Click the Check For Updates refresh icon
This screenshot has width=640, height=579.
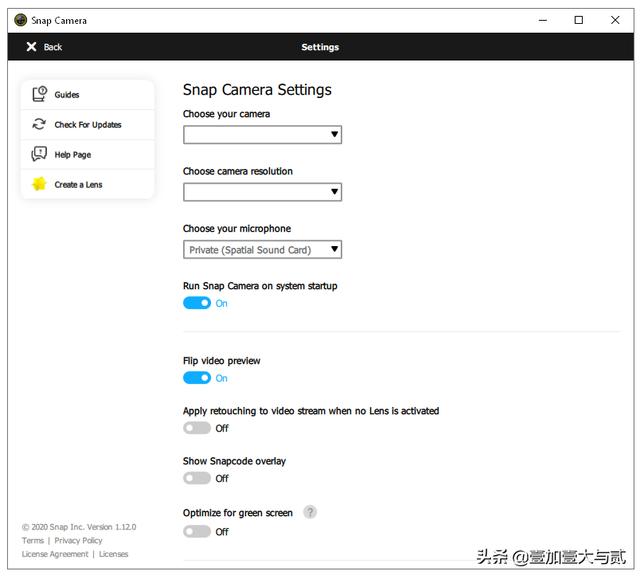pyautogui.click(x=39, y=124)
